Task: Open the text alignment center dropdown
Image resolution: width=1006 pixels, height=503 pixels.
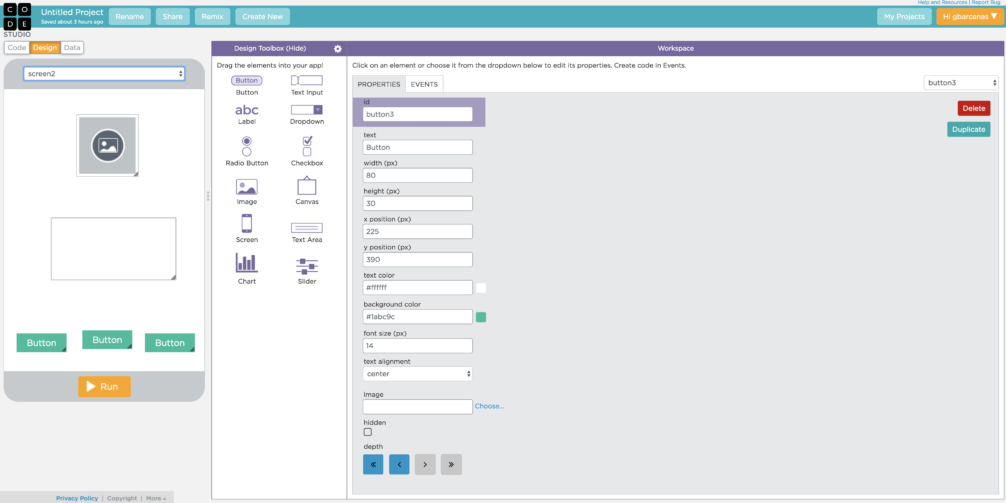Action: (418, 373)
